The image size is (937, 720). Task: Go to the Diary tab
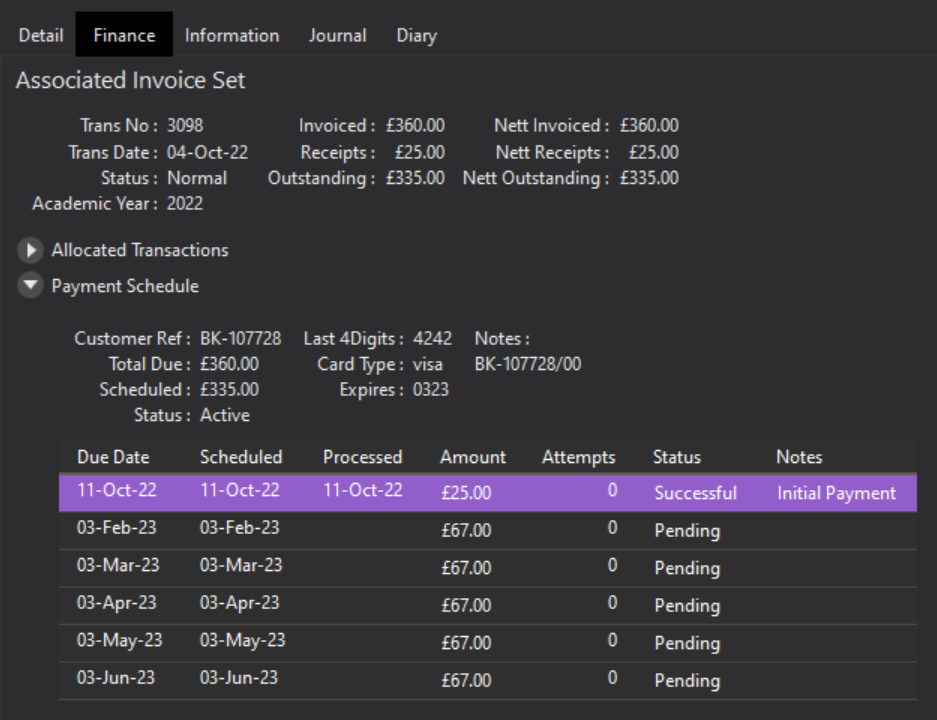coord(417,35)
